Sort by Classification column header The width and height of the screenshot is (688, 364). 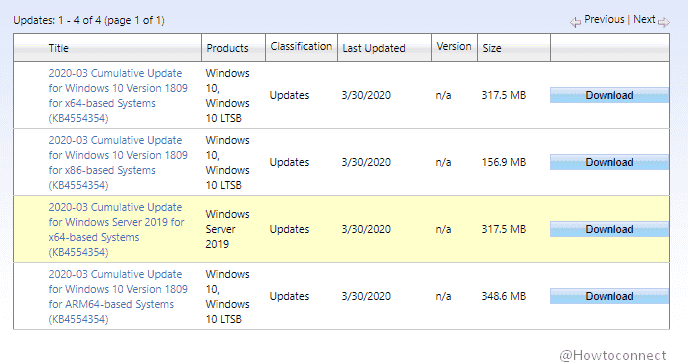coord(301,46)
